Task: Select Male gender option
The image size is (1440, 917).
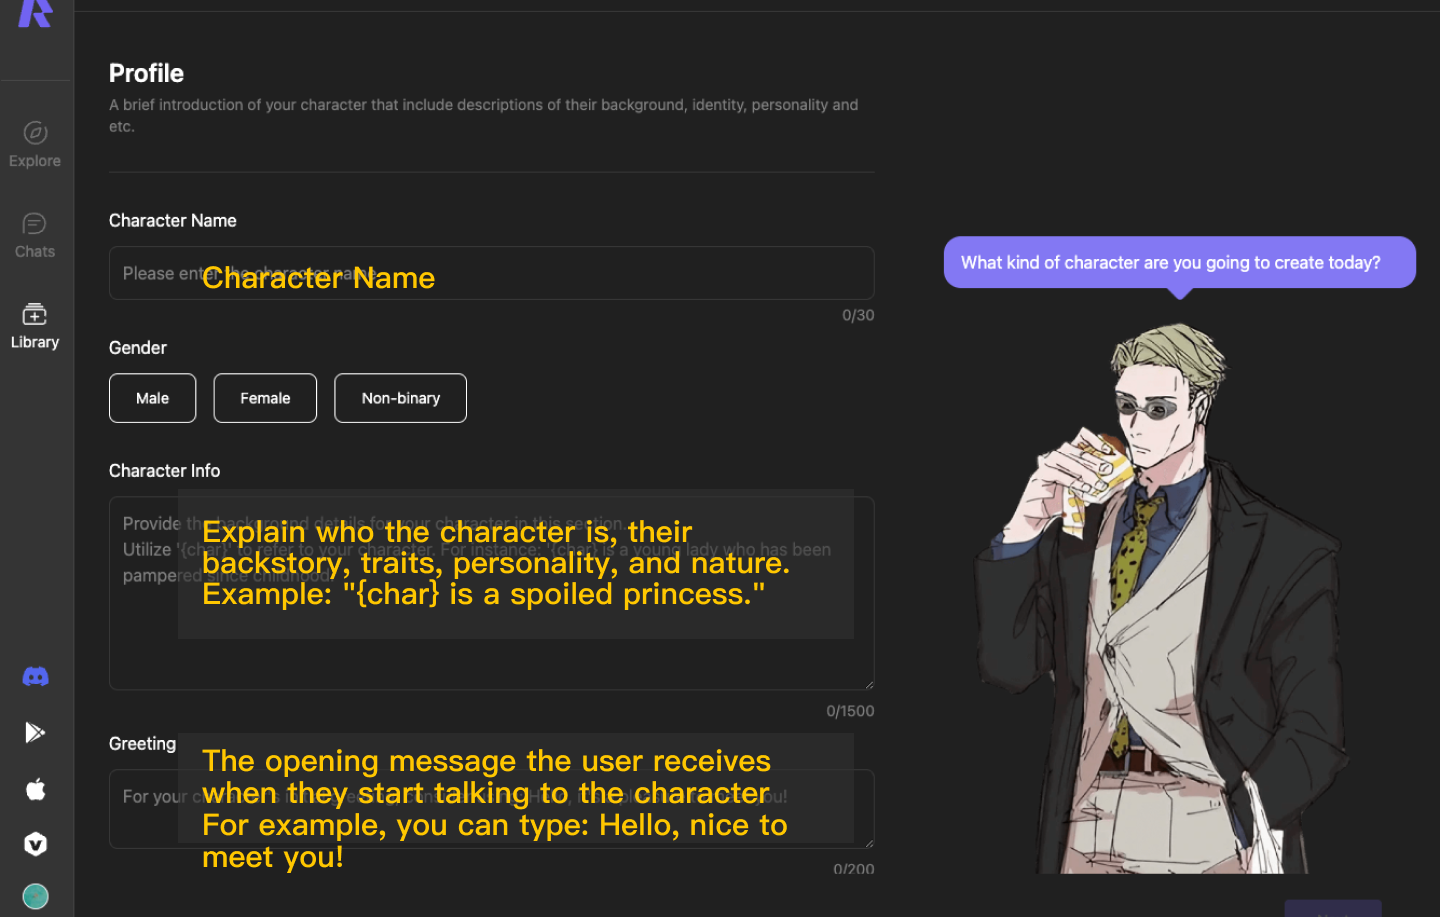Action: point(152,398)
